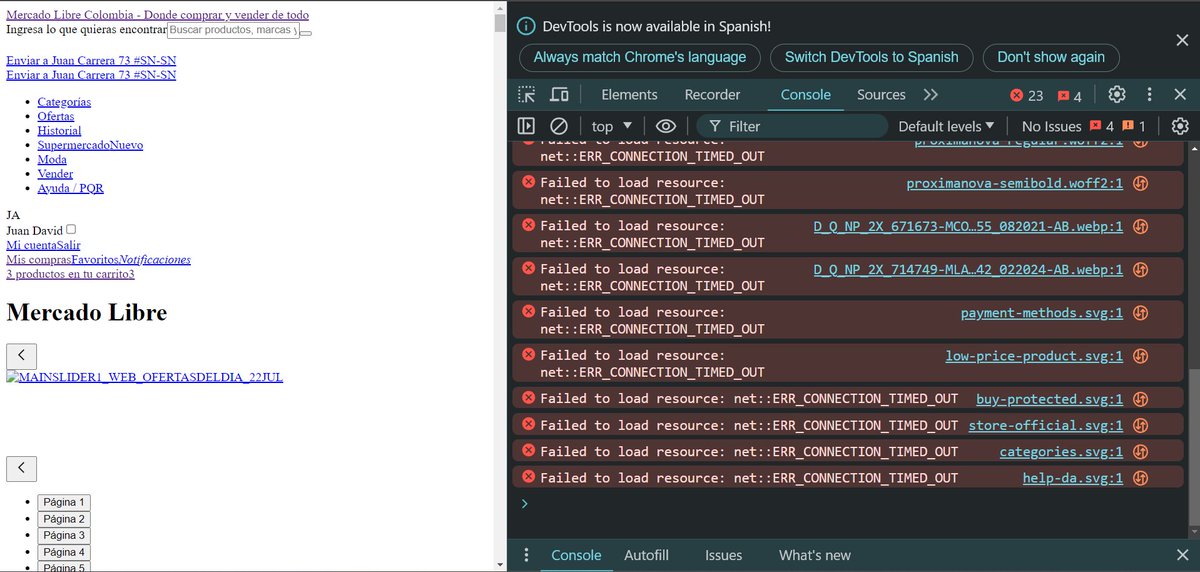The image size is (1200, 572).
Task: Create a live expression with the eye icon
Action: [666, 126]
